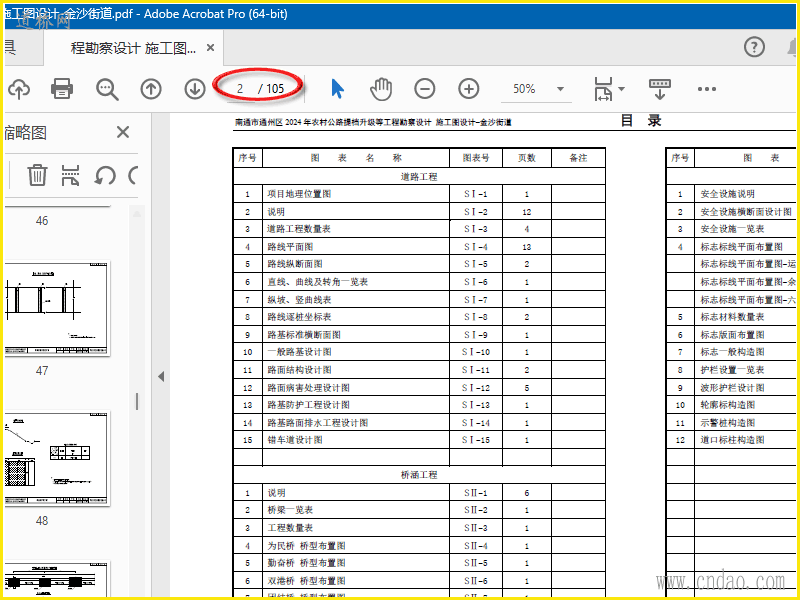800x600 pixels.
Task: Collapse the navigation pane arrow
Action: (x=161, y=377)
